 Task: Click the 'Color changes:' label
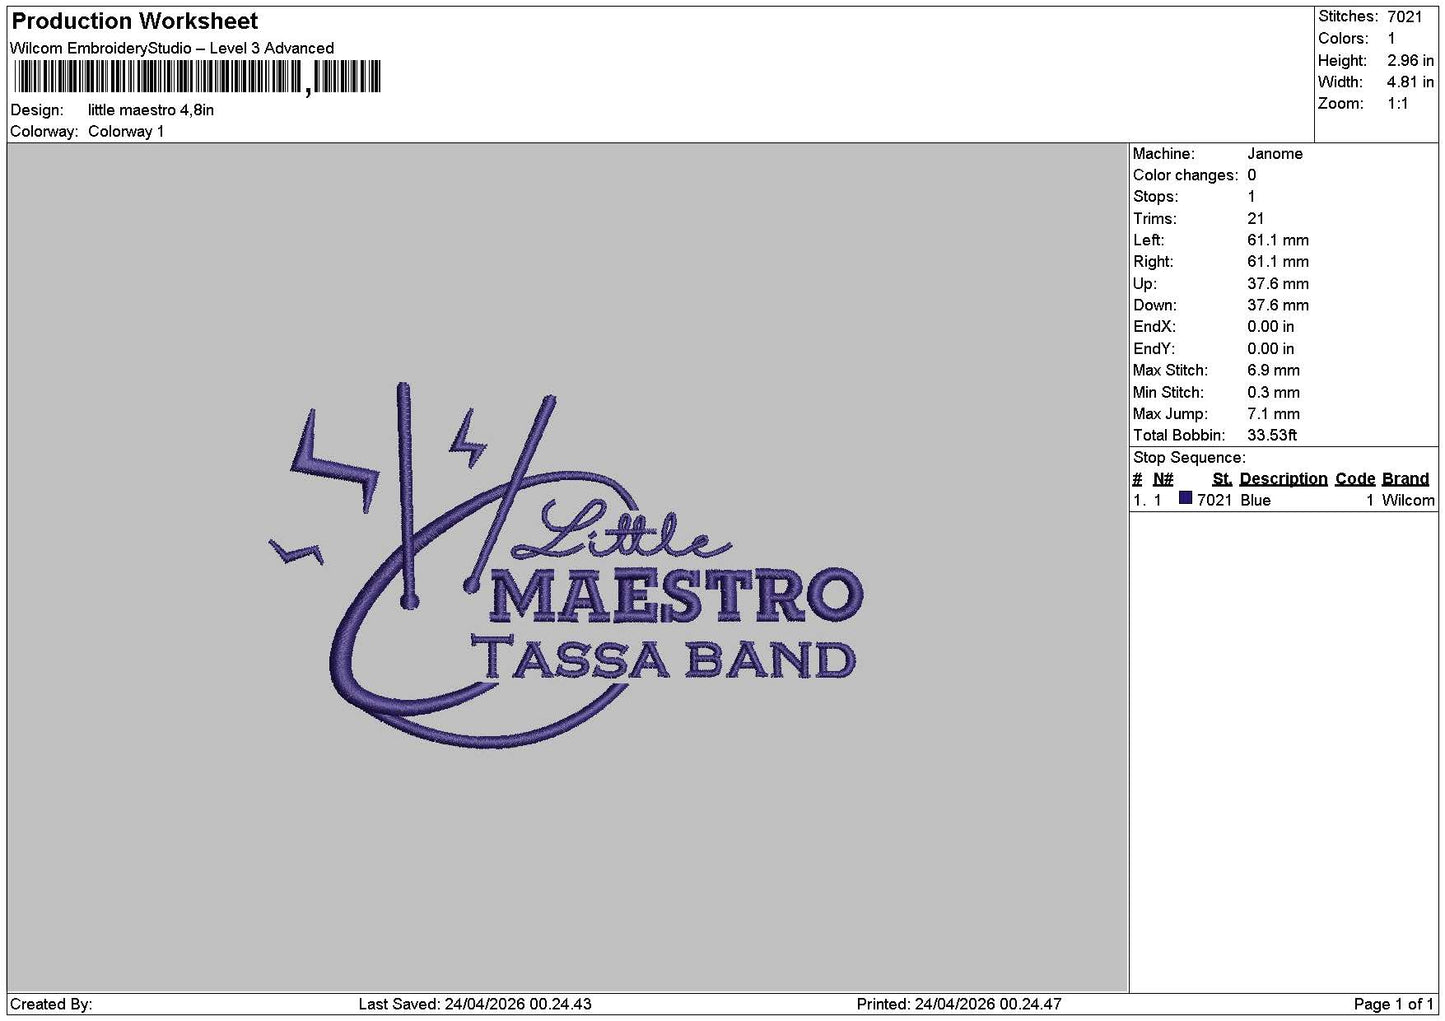click(1185, 176)
